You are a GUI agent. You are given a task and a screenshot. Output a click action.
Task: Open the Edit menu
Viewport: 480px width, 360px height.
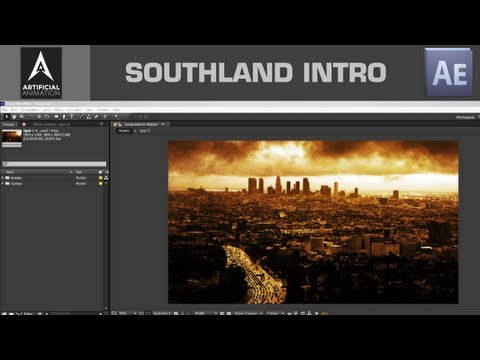pos(14,110)
